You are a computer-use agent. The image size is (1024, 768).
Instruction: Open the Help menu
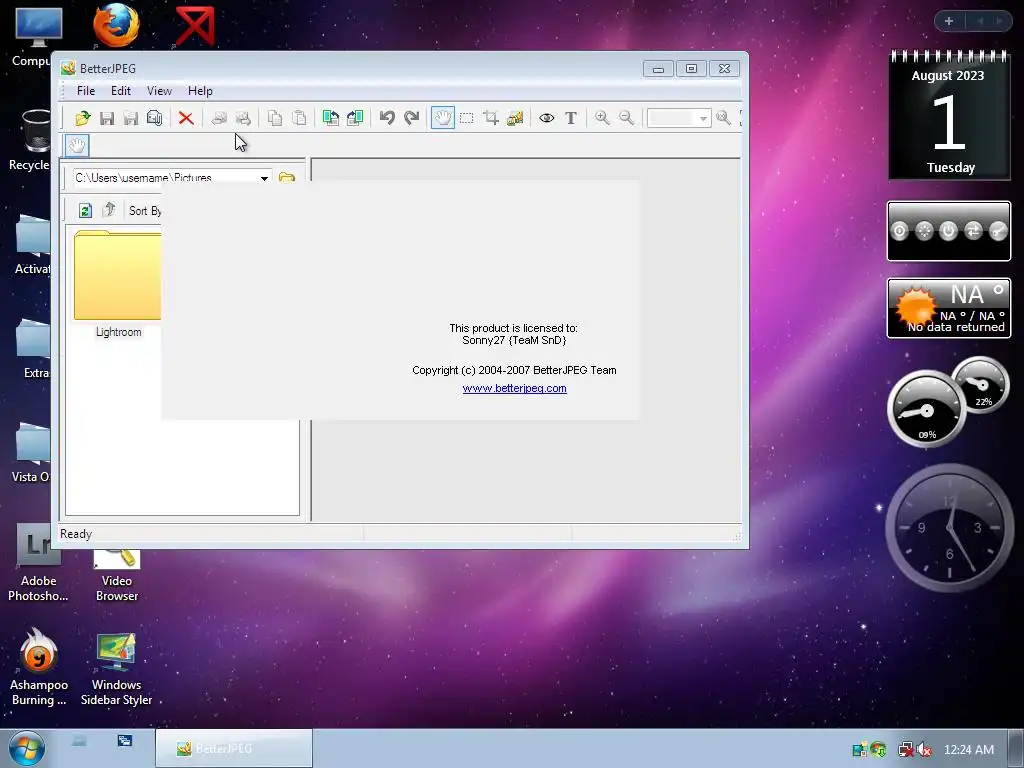pyautogui.click(x=200, y=91)
